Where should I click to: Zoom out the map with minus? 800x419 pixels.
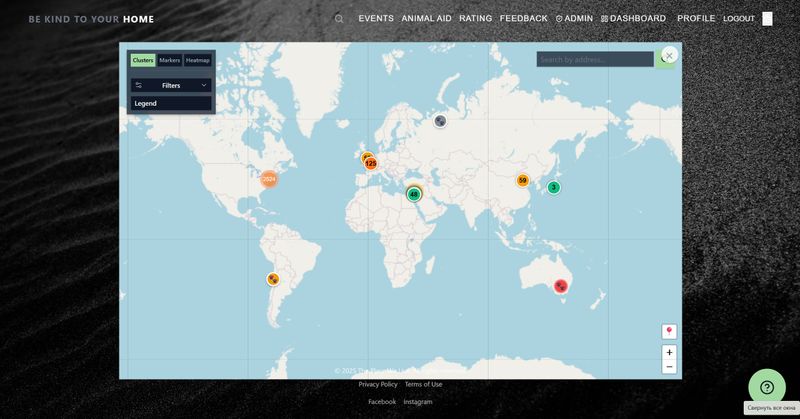pyautogui.click(x=669, y=366)
